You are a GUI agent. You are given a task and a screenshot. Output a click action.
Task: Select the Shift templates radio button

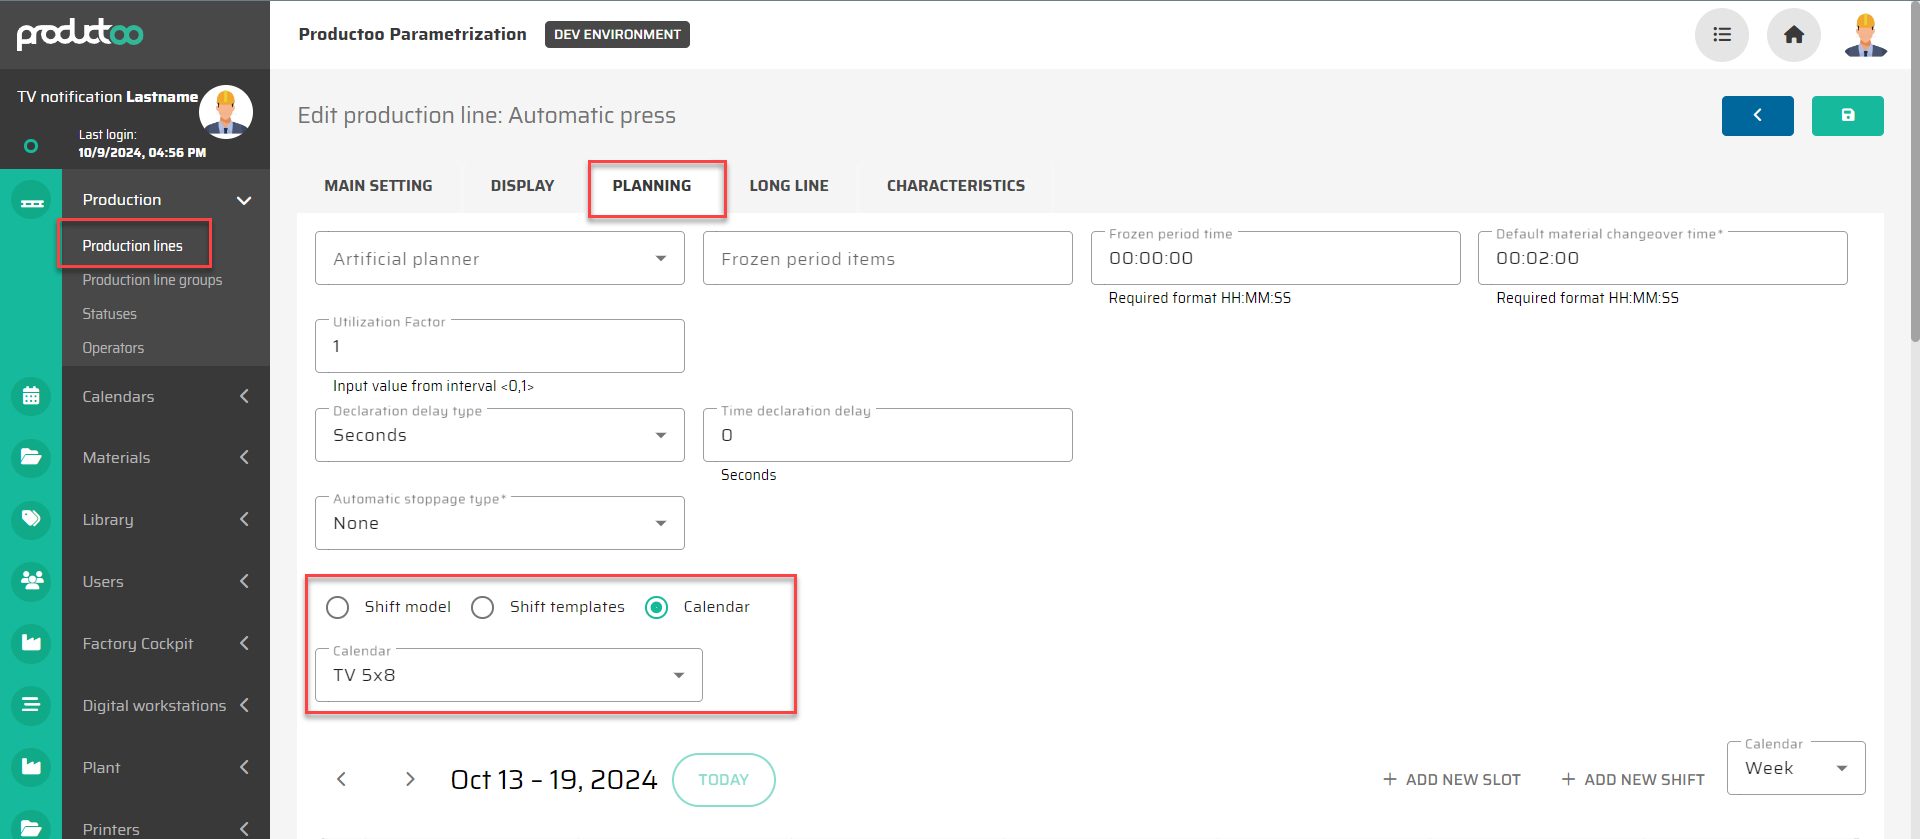point(483,608)
